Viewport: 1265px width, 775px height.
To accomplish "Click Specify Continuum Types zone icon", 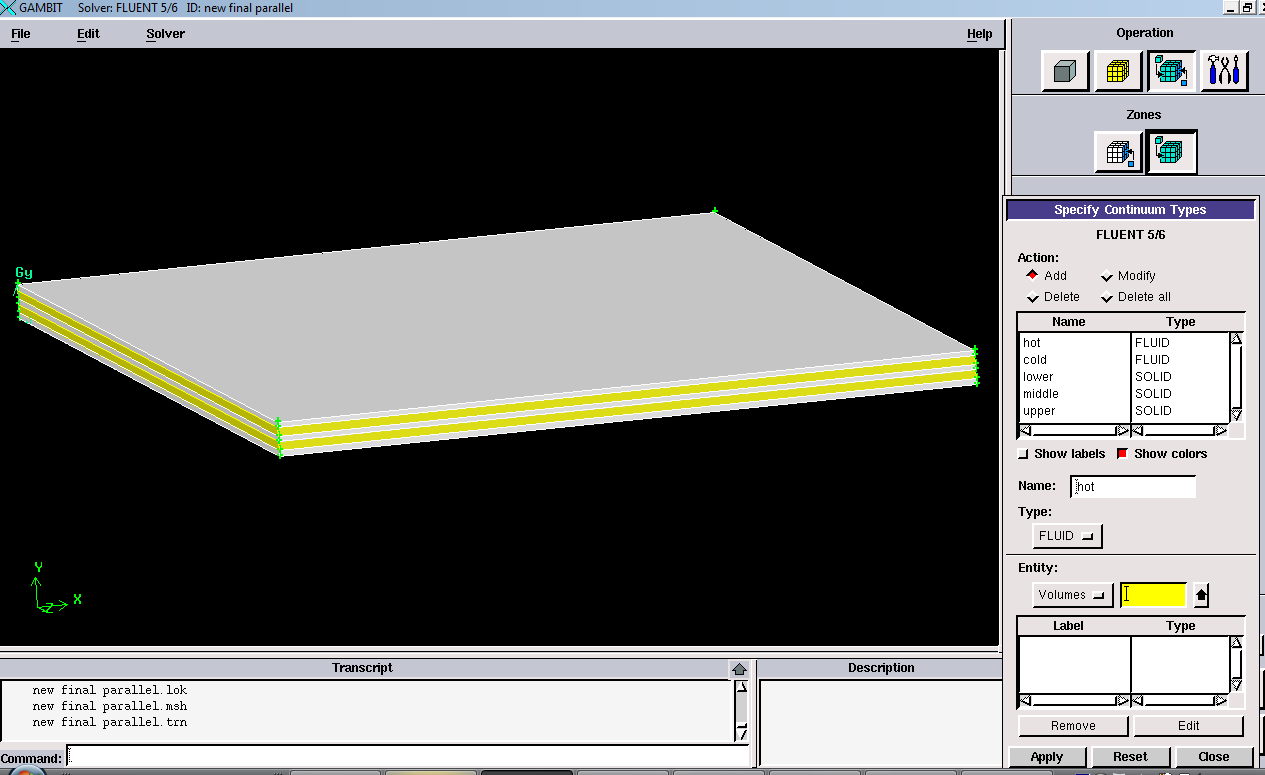I will 1171,152.
